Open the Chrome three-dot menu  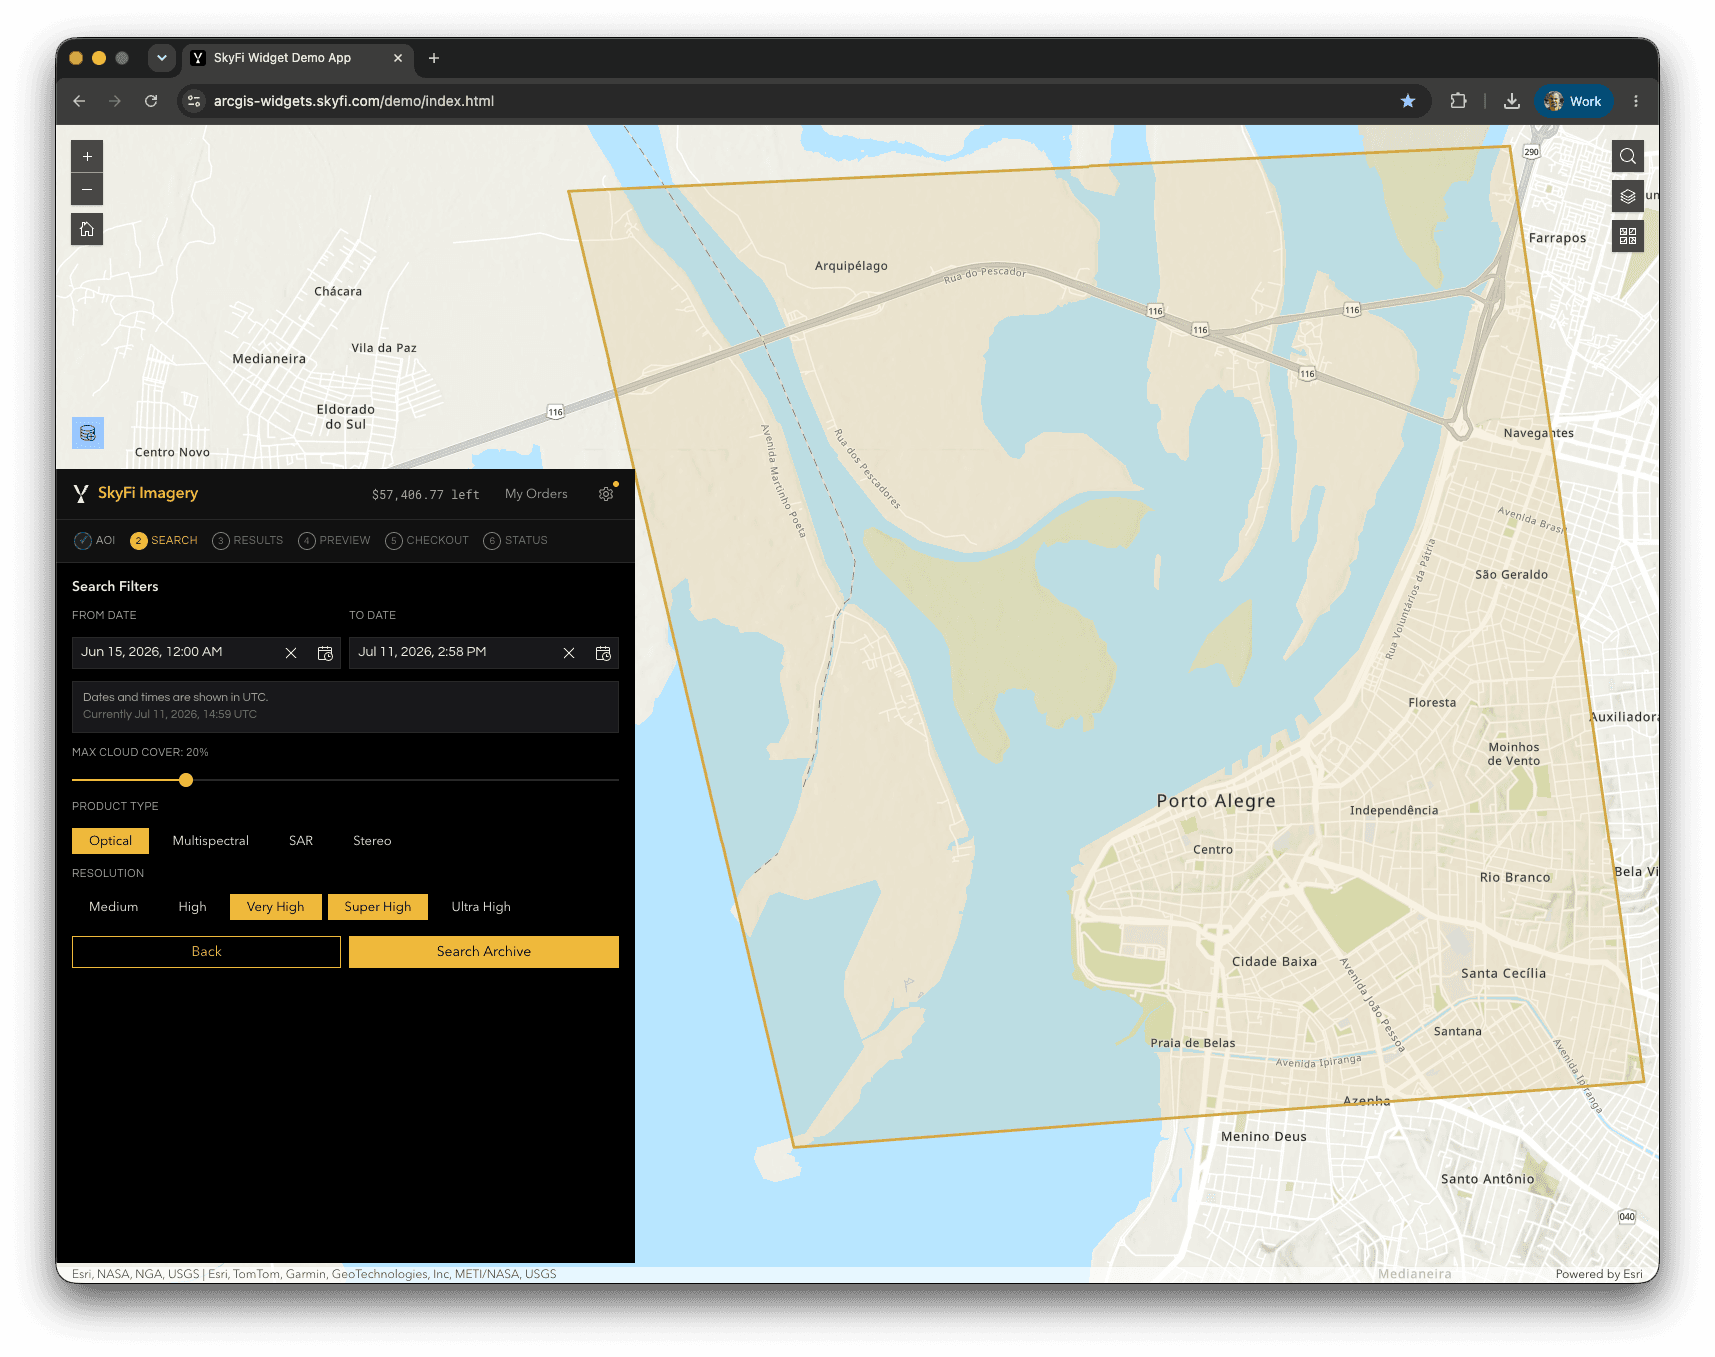pyautogui.click(x=1636, y=101)
